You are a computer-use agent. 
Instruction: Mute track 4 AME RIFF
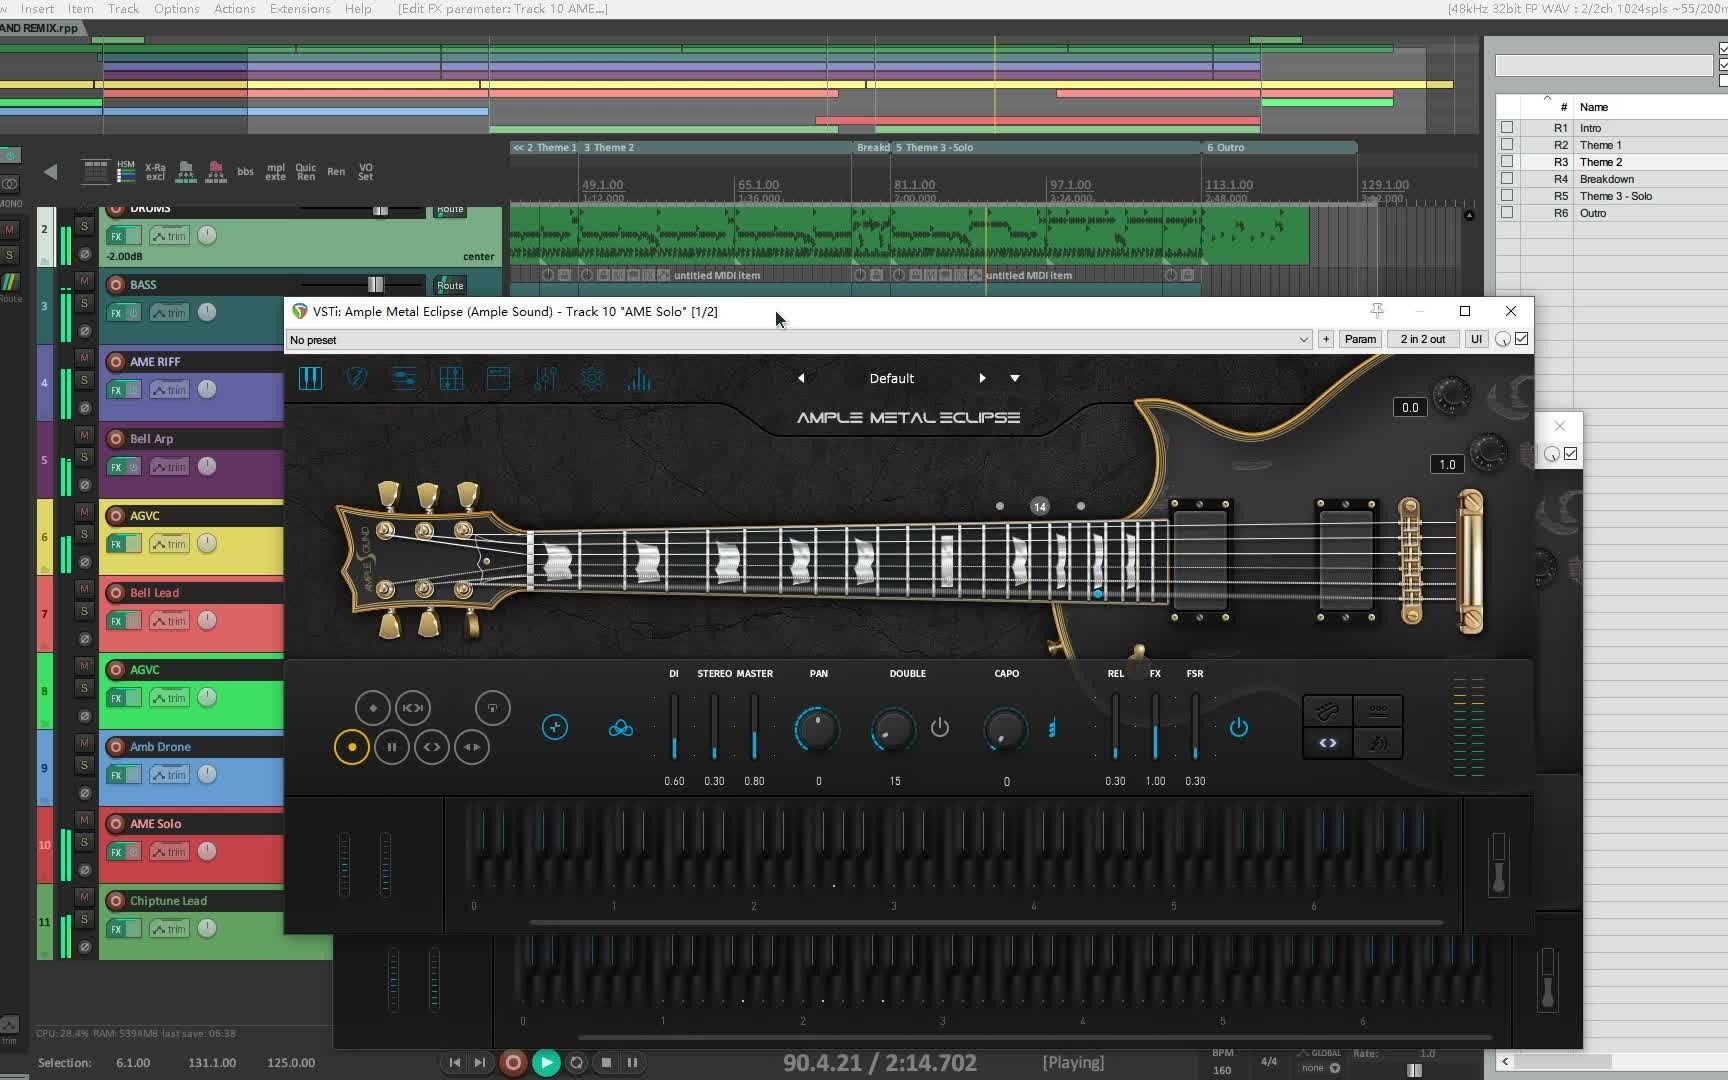(x=85, y=358)
